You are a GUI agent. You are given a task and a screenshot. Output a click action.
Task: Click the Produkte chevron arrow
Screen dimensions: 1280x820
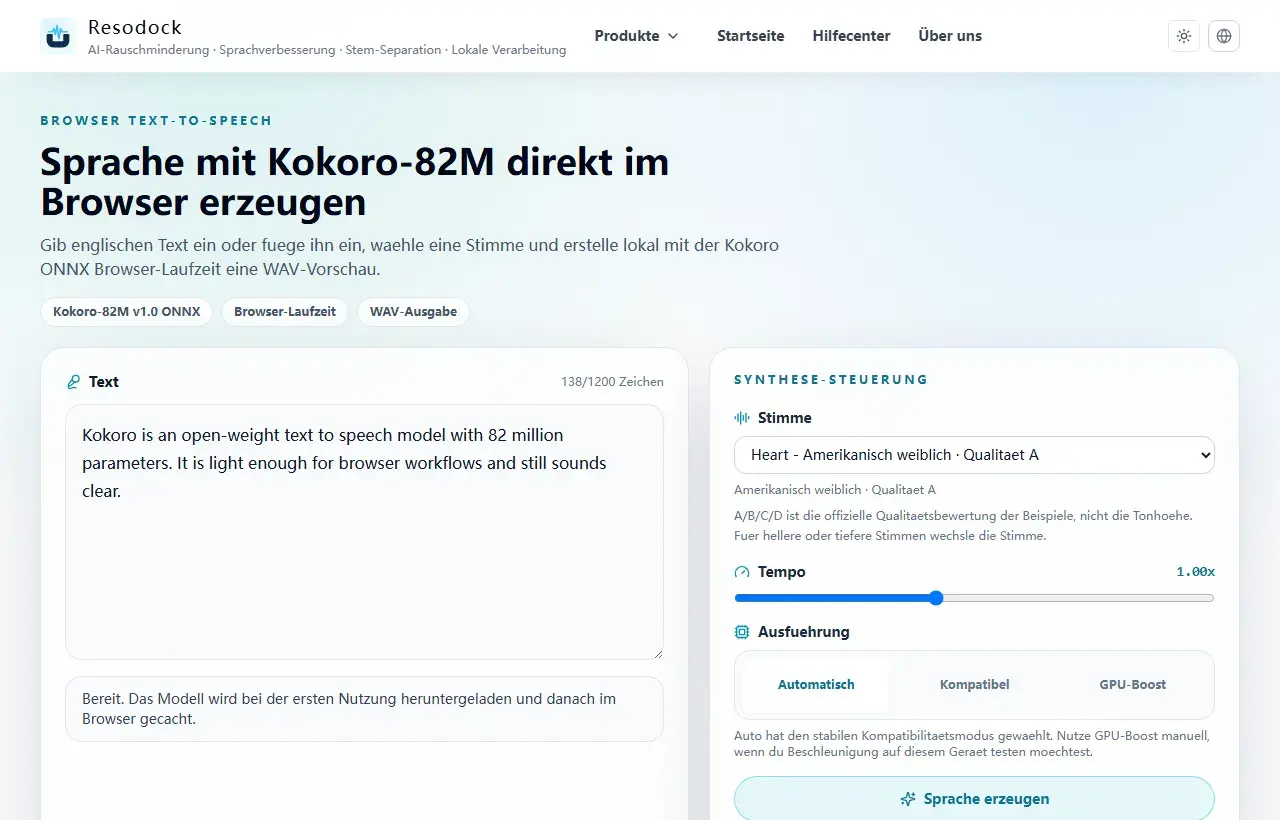[673, 36]
